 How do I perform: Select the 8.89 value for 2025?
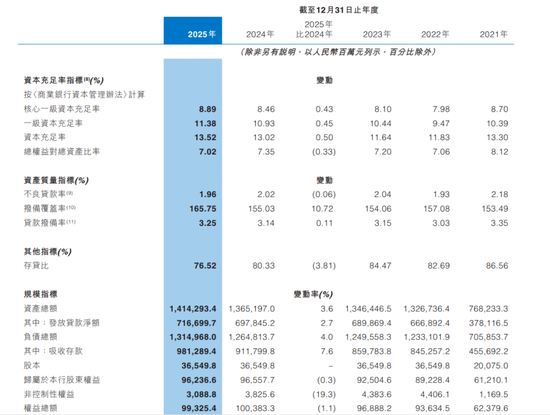[208, 109]
